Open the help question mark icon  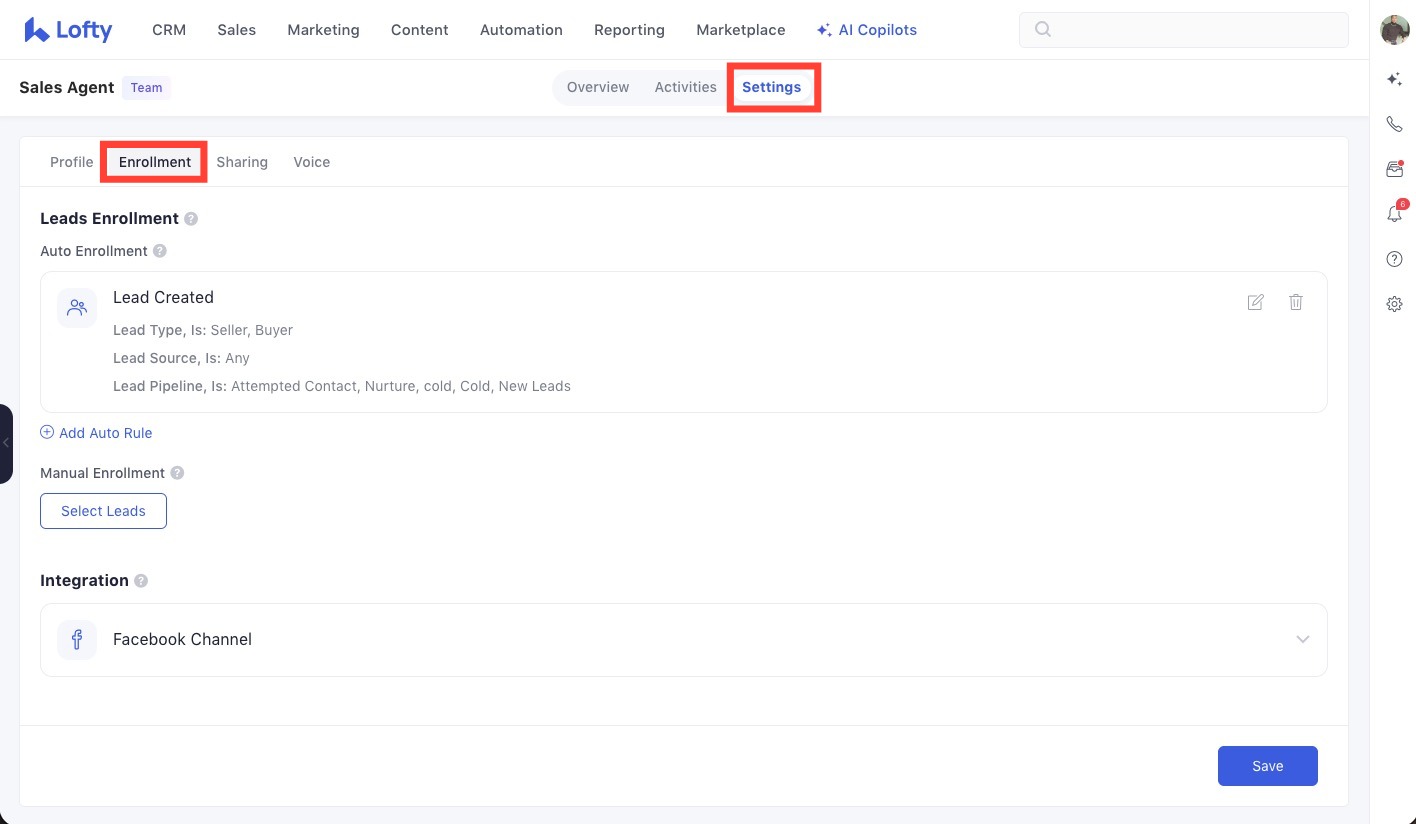(x=1395, y=259)
